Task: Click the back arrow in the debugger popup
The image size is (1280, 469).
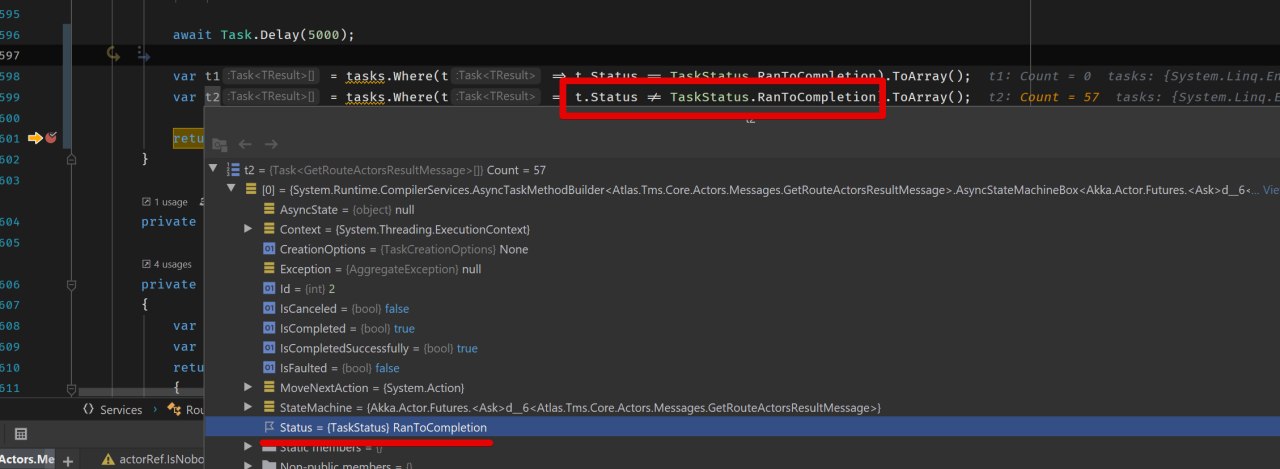Action: (245, 145)
